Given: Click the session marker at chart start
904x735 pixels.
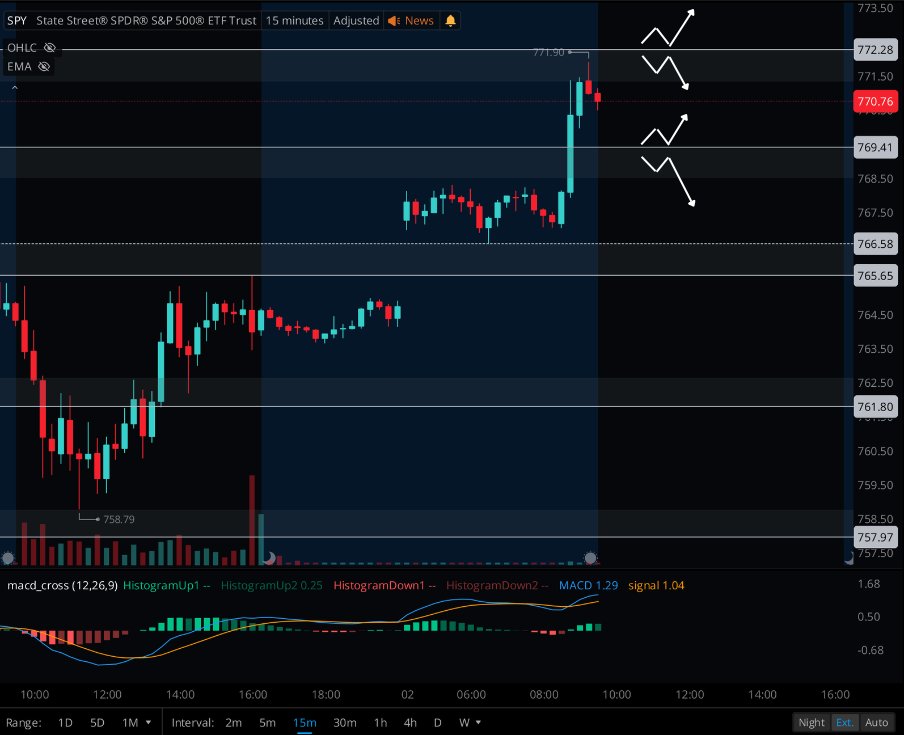Looking at the screenshot, I should (8, 558).
